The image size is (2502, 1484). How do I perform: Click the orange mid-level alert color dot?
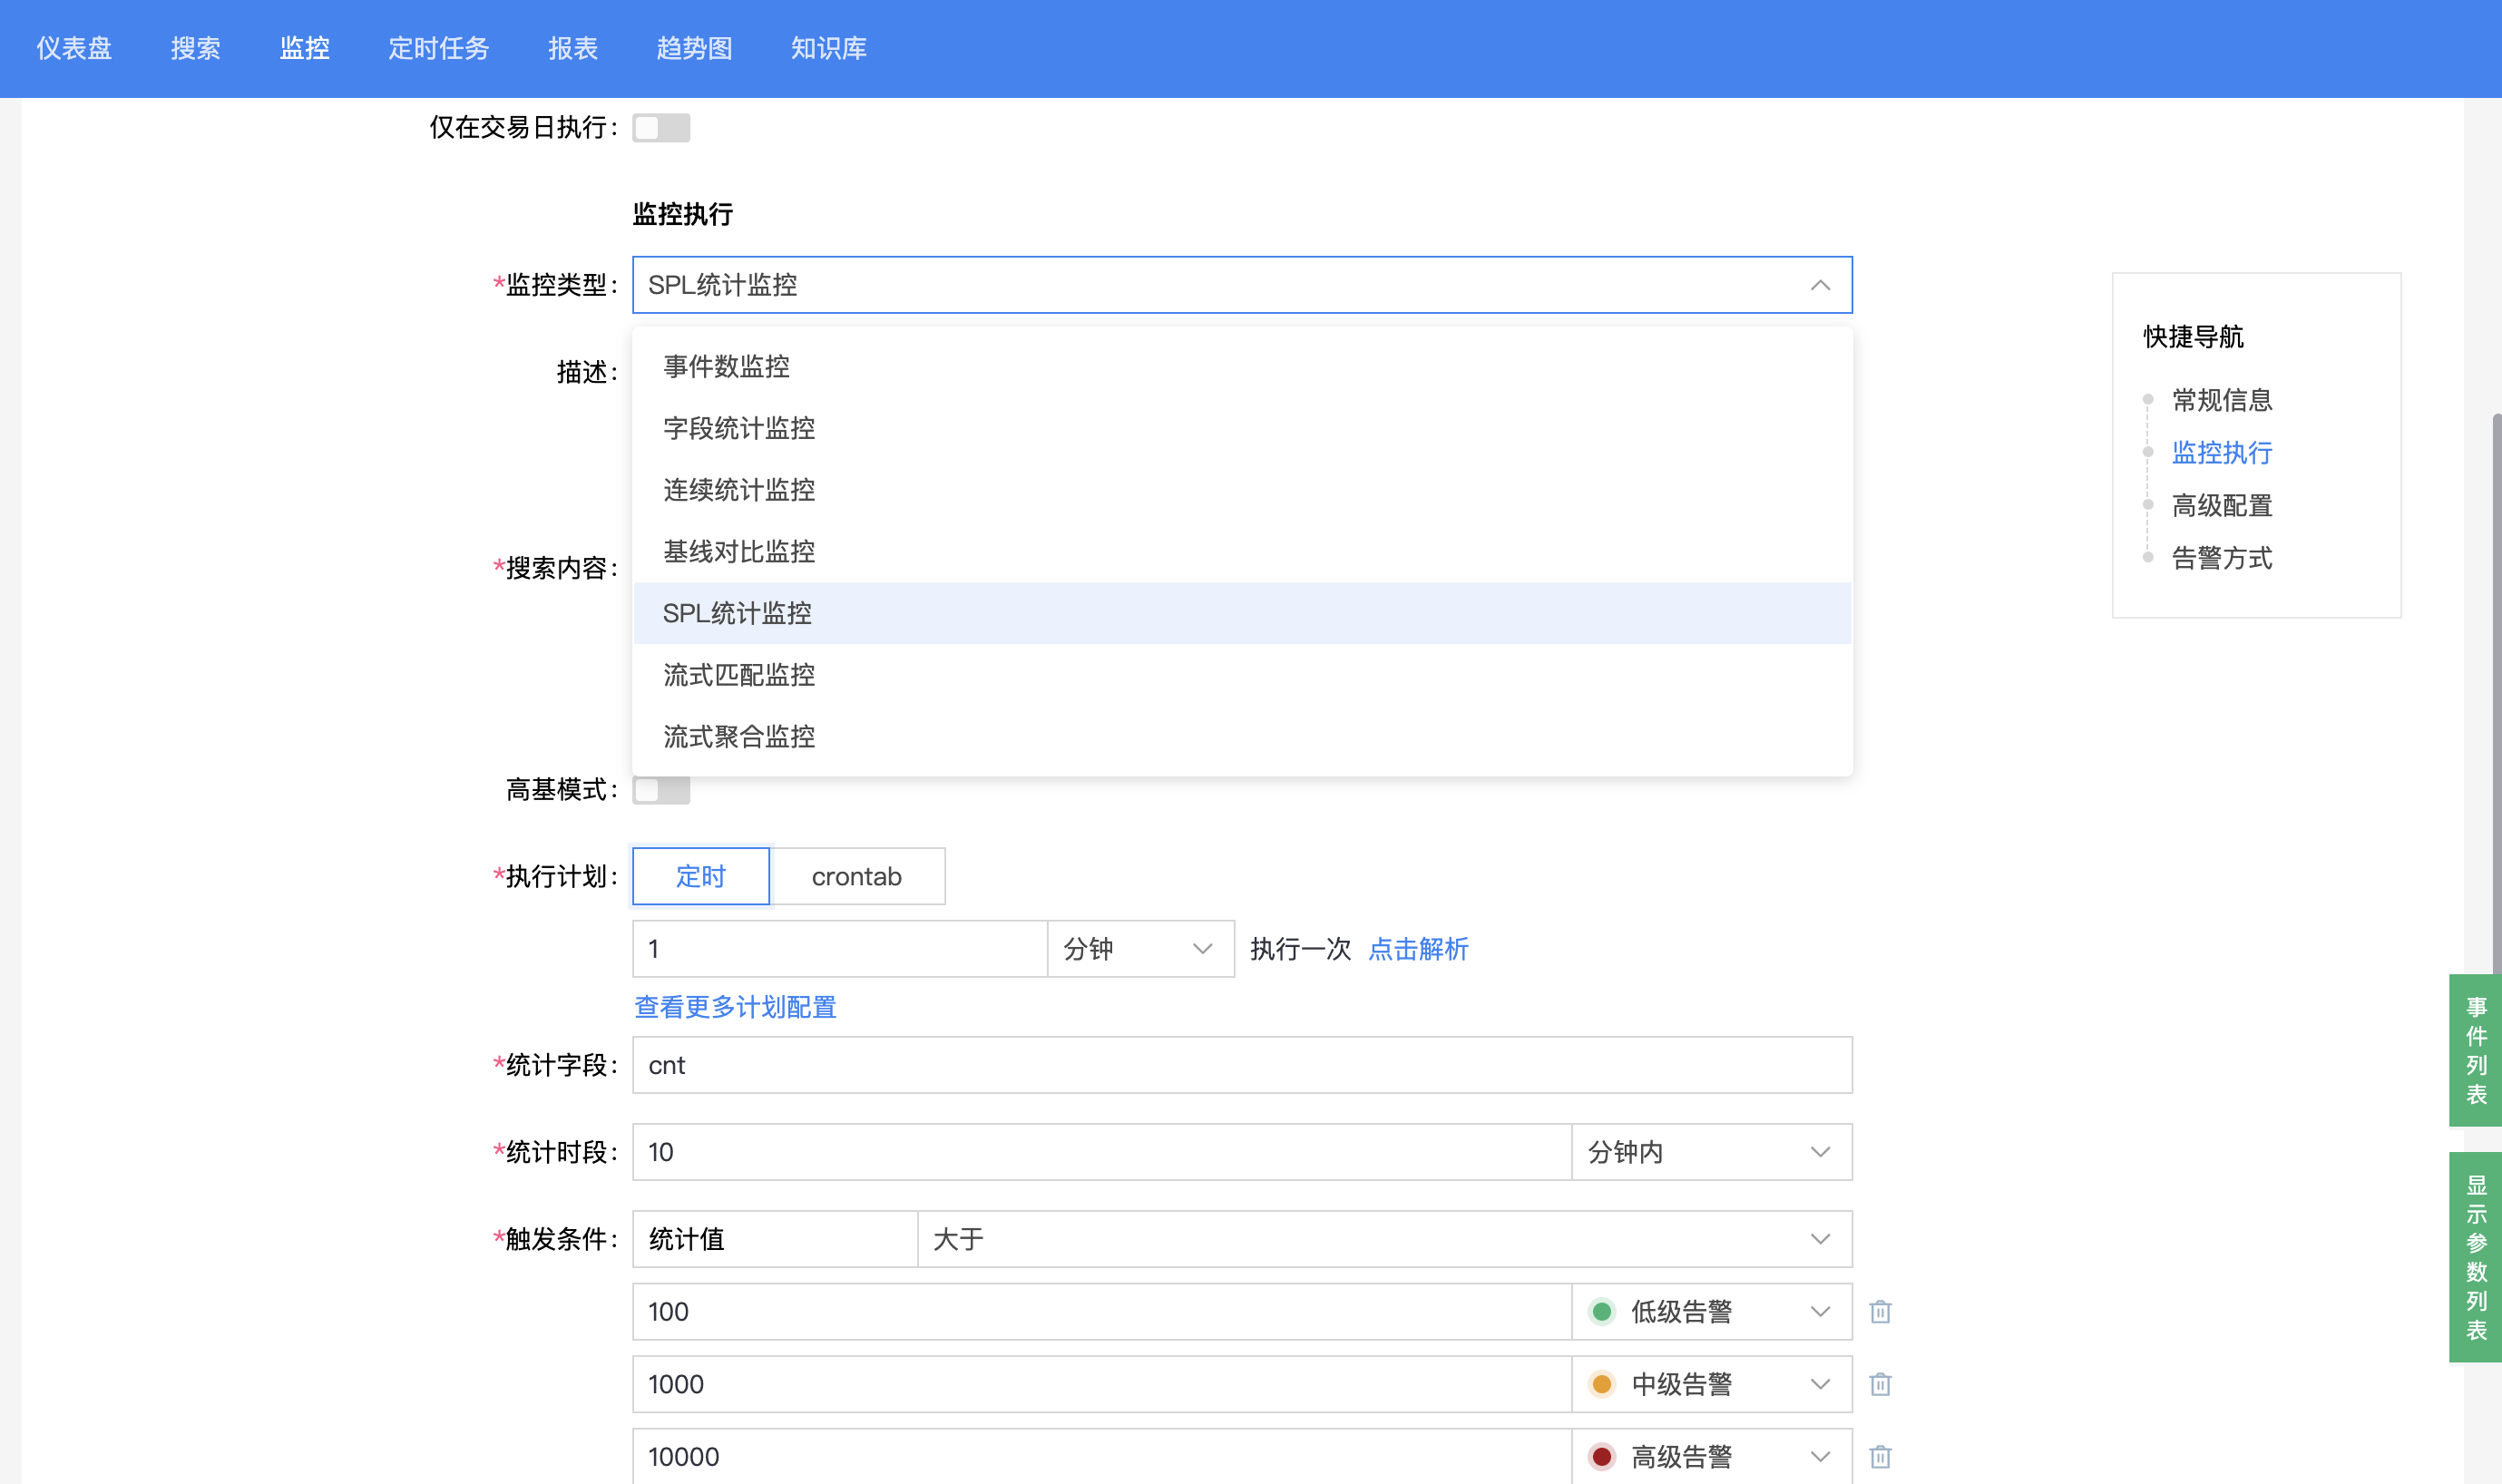point(1601,1384)
